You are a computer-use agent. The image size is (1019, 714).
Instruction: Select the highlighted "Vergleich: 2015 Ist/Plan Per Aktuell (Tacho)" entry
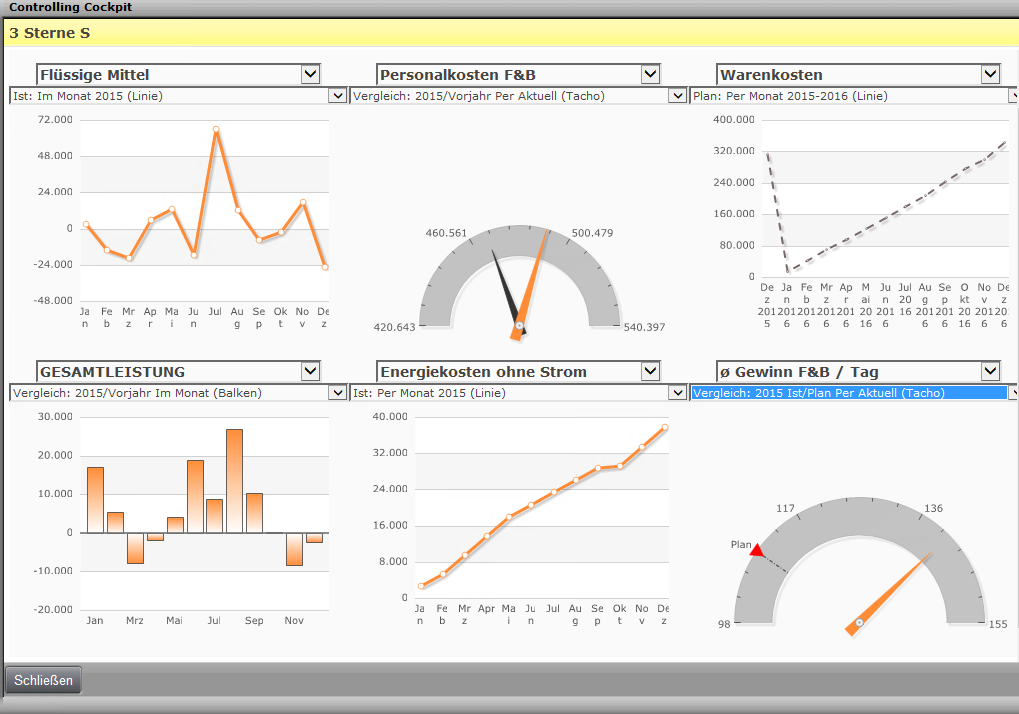pyautogui.click(x=850, y=392)
